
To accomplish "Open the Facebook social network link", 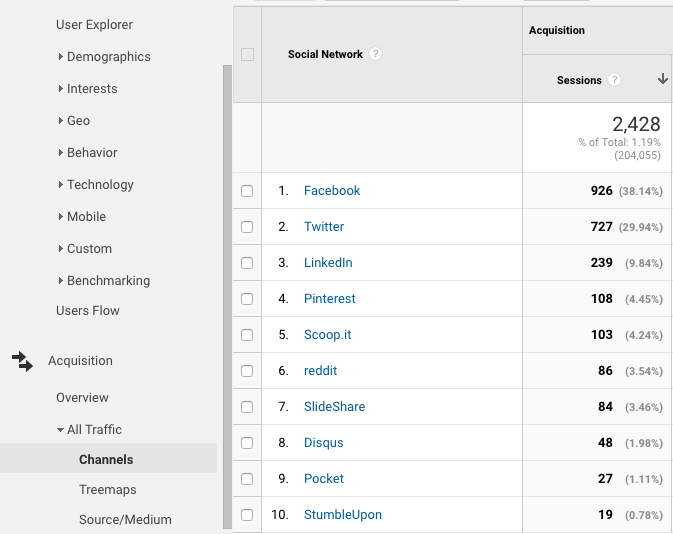I will (x=332, y=191).
